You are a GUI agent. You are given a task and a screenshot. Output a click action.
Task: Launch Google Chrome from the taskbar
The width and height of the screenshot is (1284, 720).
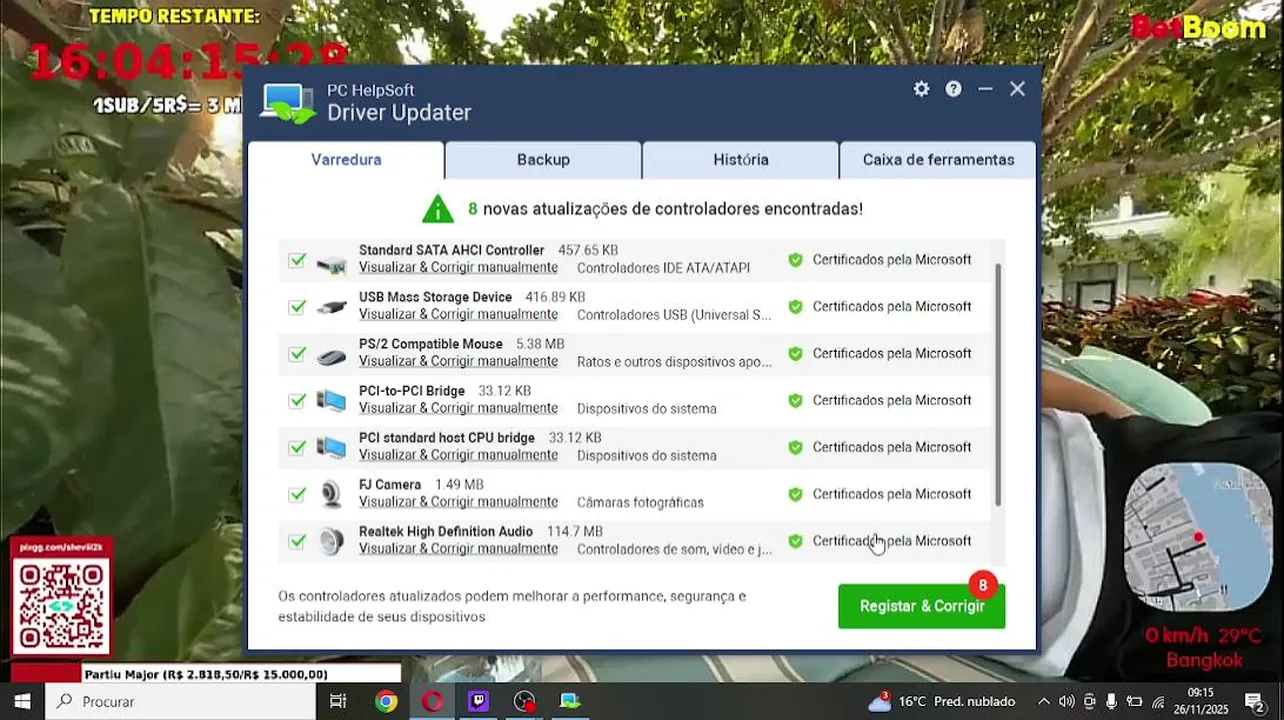[386, 701]
